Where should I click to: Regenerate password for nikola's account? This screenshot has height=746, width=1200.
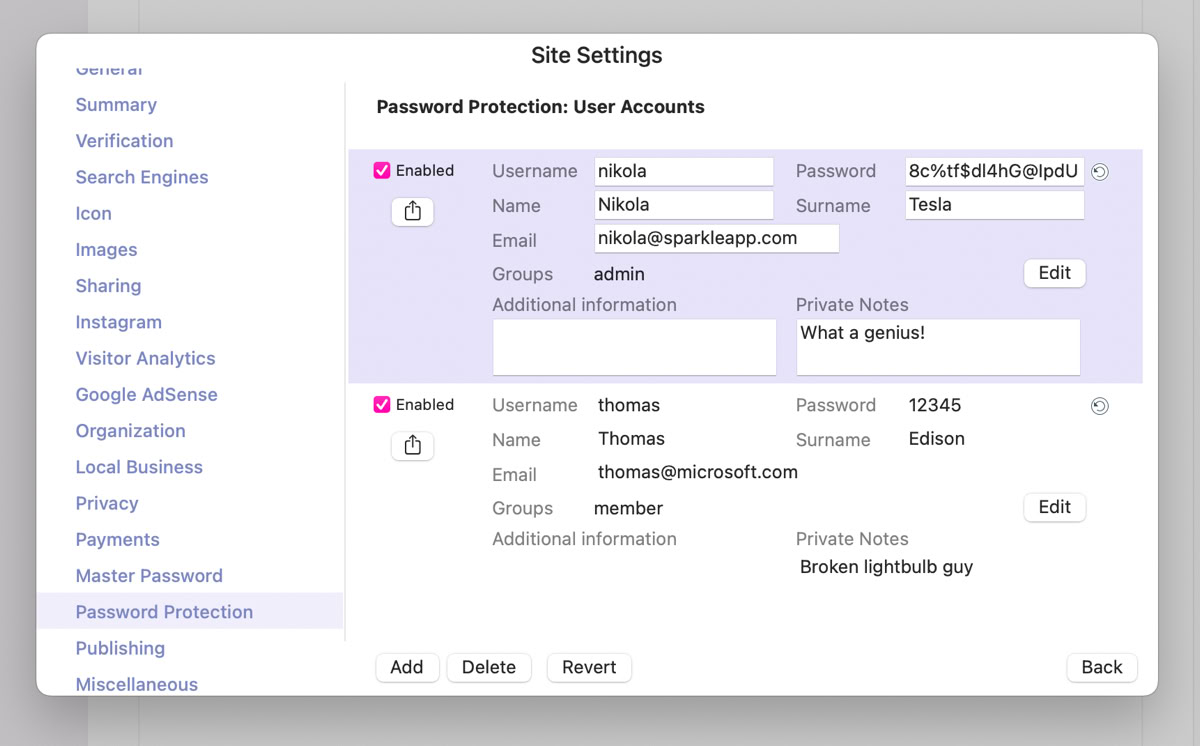(1099, 172)
